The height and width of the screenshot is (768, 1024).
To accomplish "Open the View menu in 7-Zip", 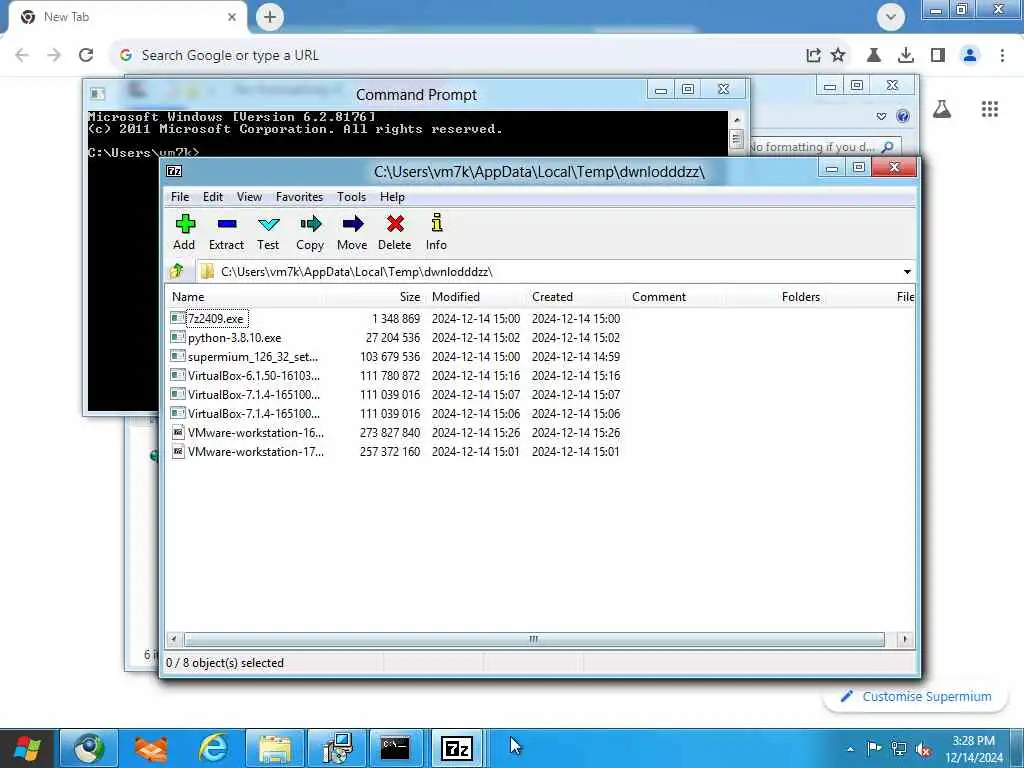I will [x=249, y=197].
